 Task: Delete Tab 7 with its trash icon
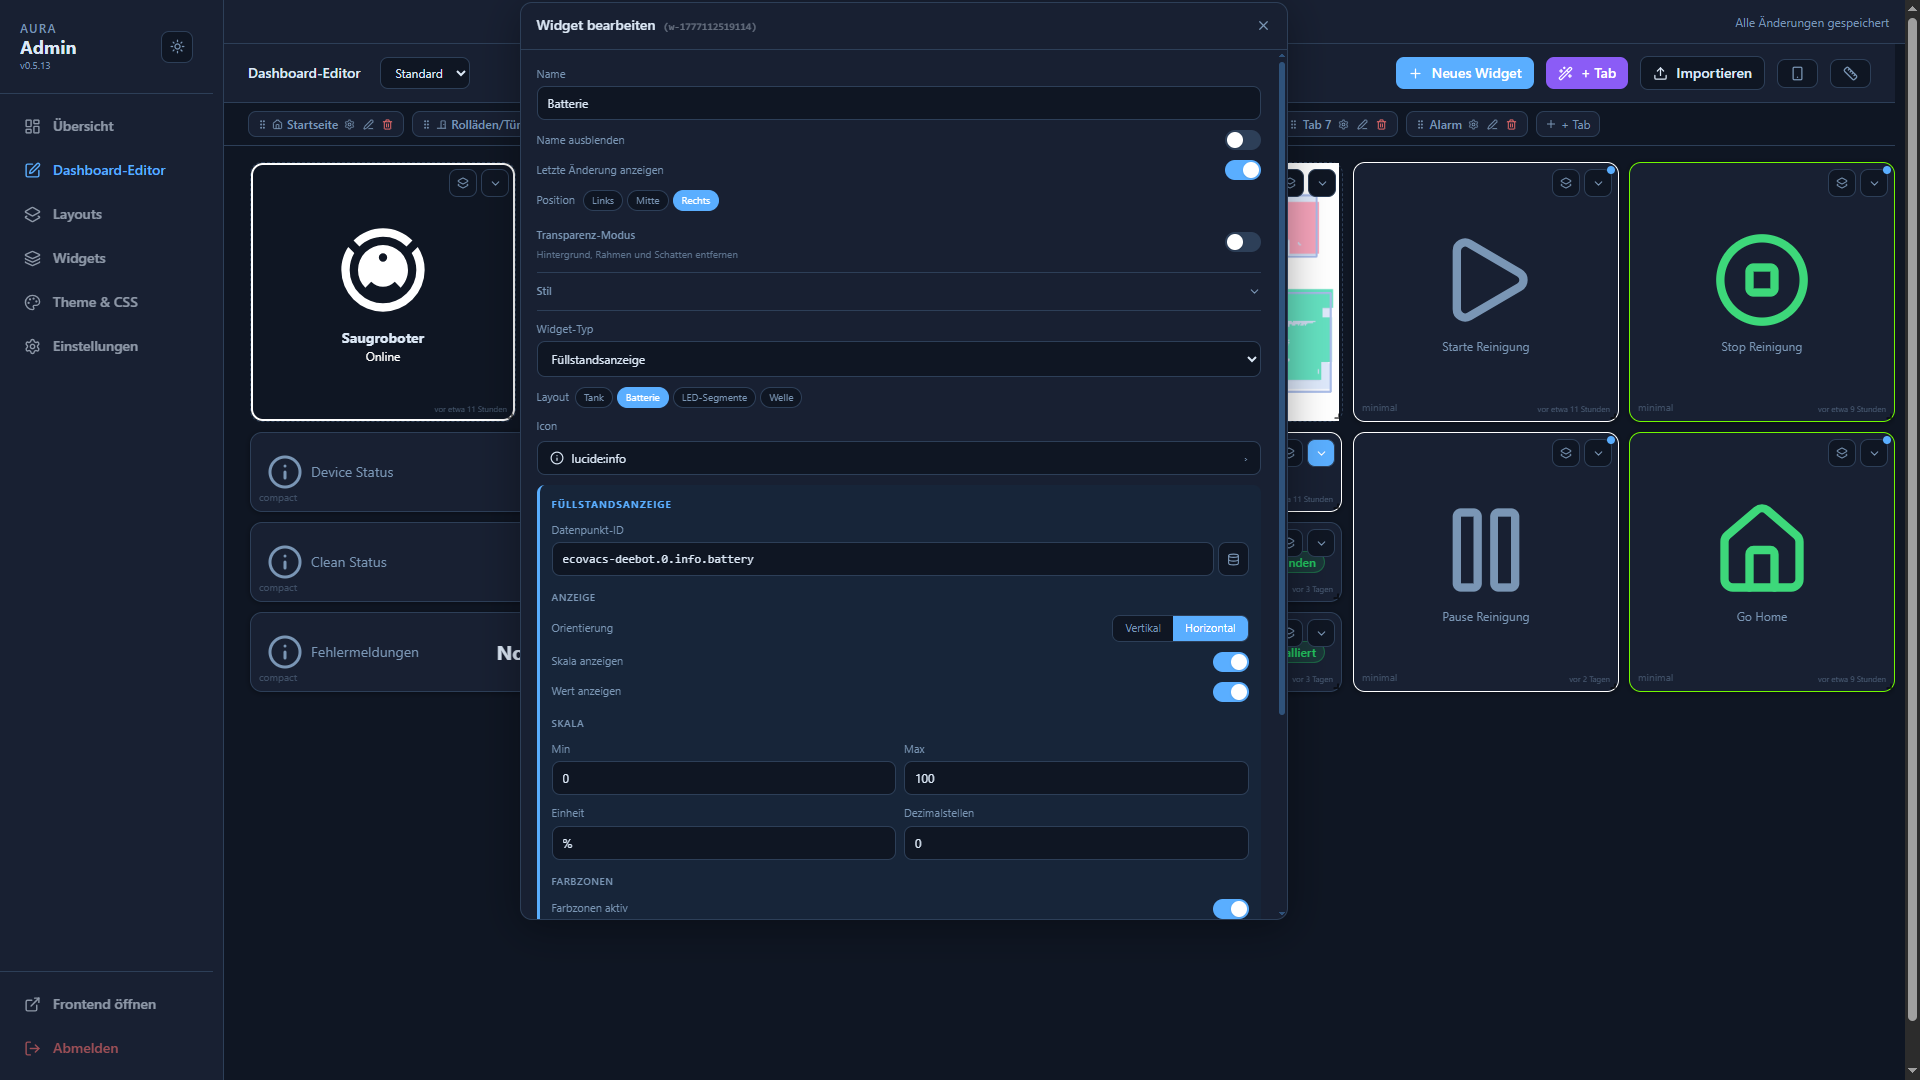pos(1381,124)
